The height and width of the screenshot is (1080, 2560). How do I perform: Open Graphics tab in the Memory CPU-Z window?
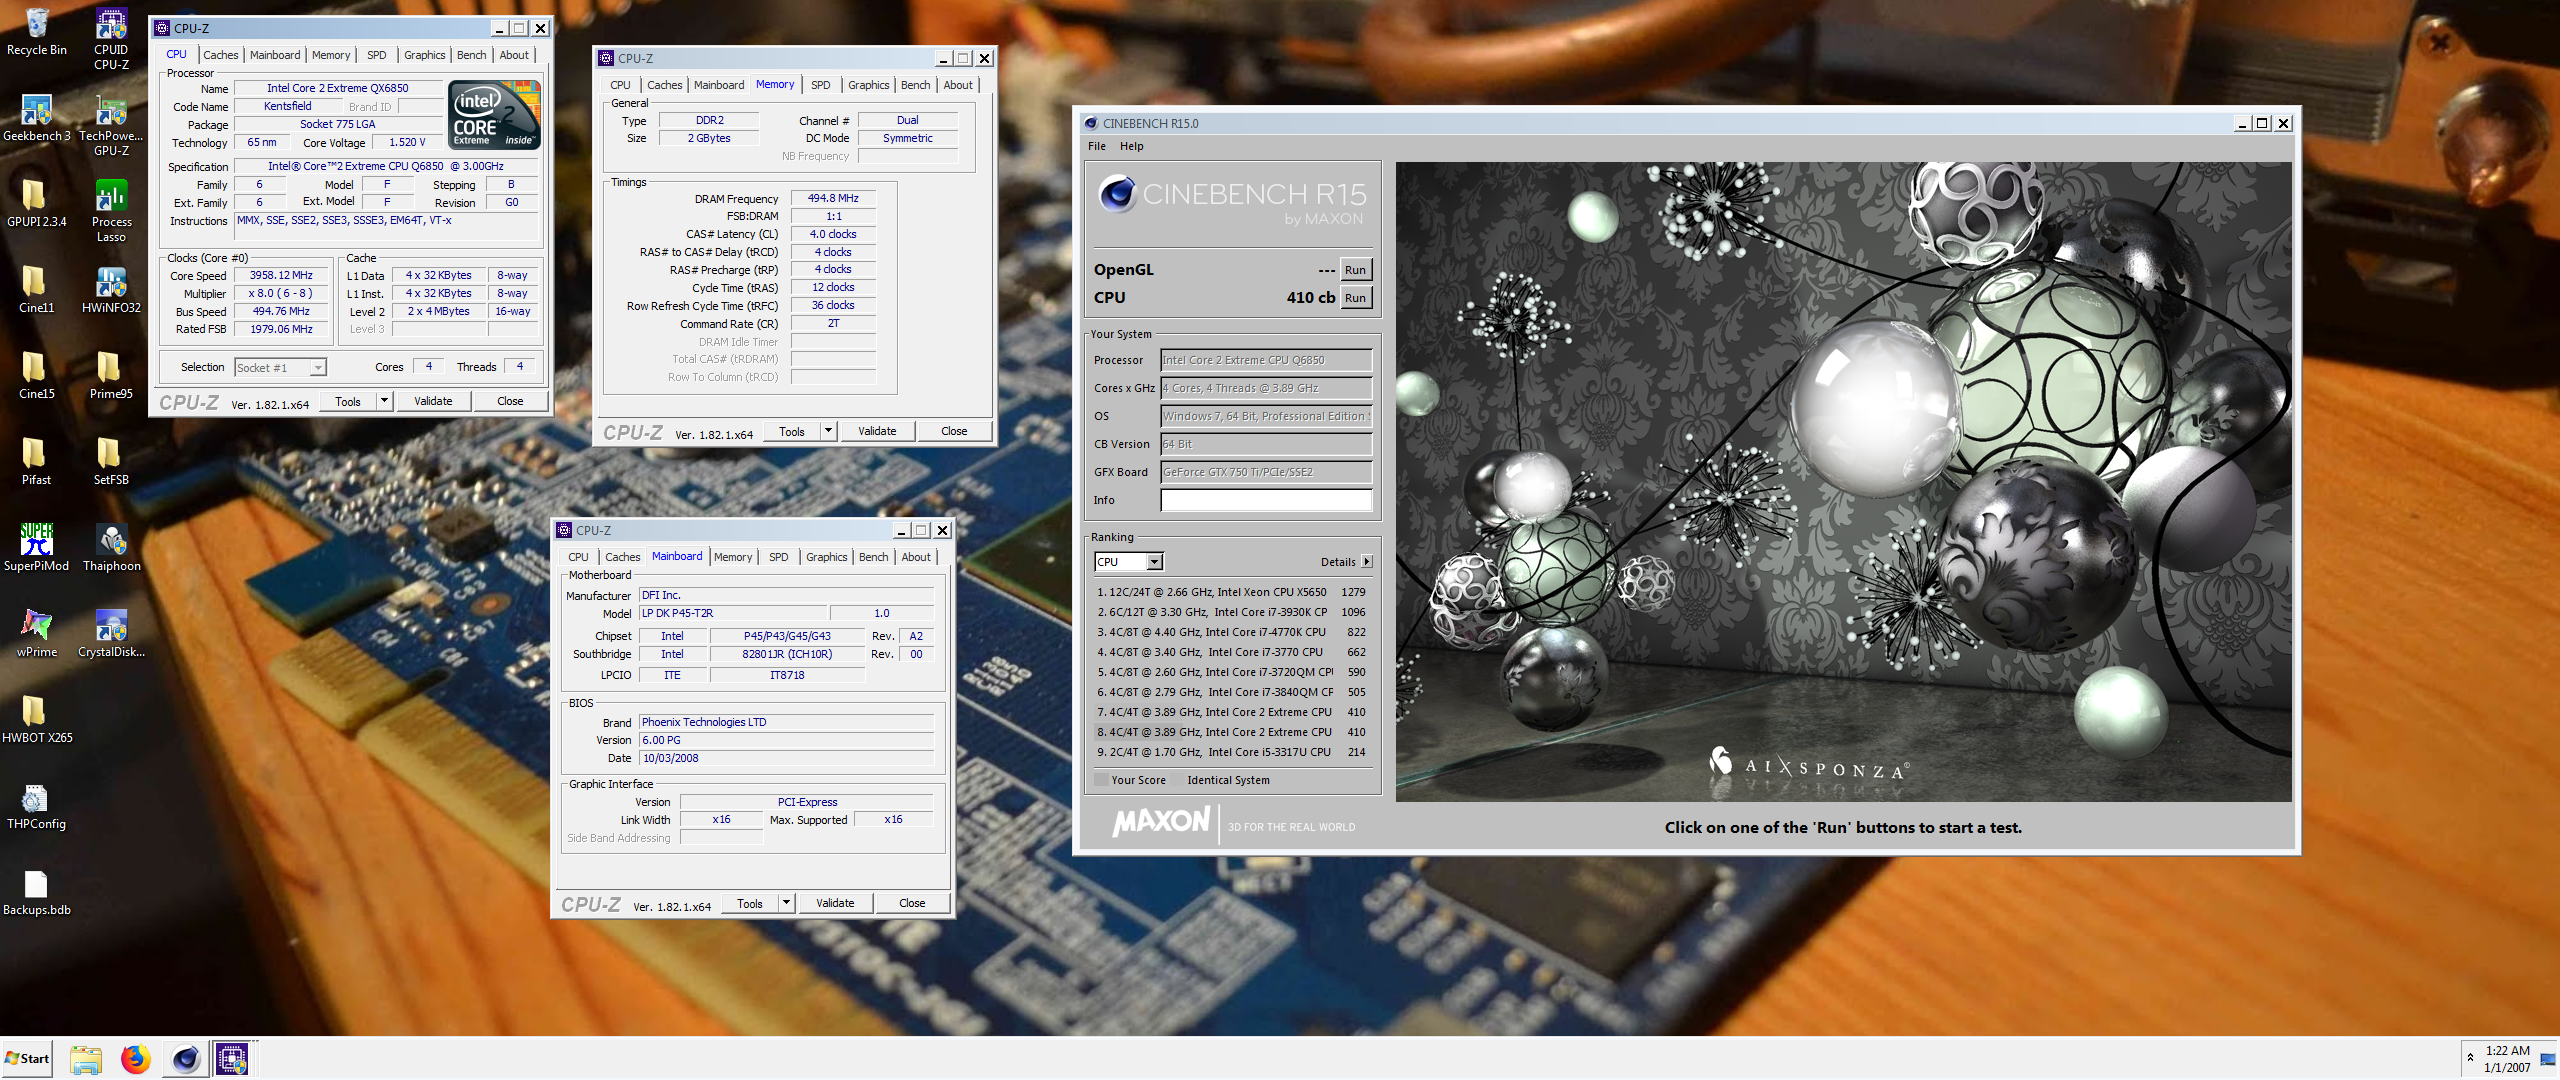868,85
